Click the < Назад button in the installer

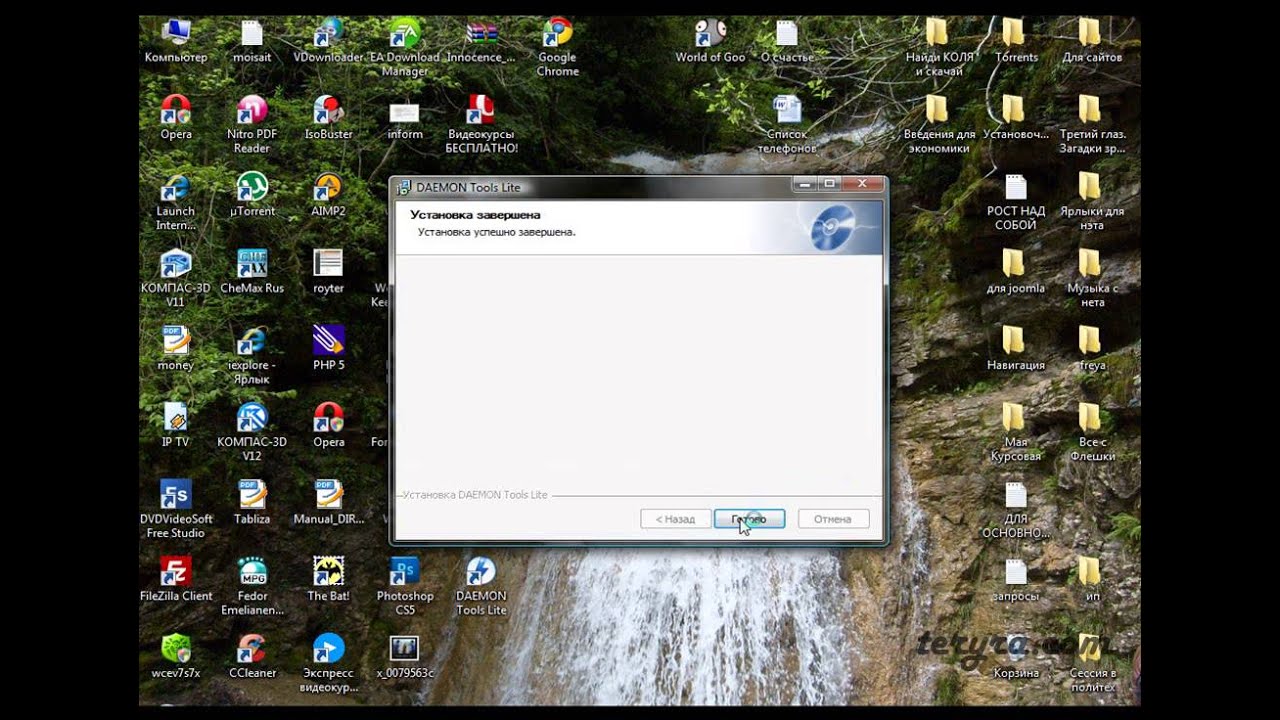click(675, 519)
